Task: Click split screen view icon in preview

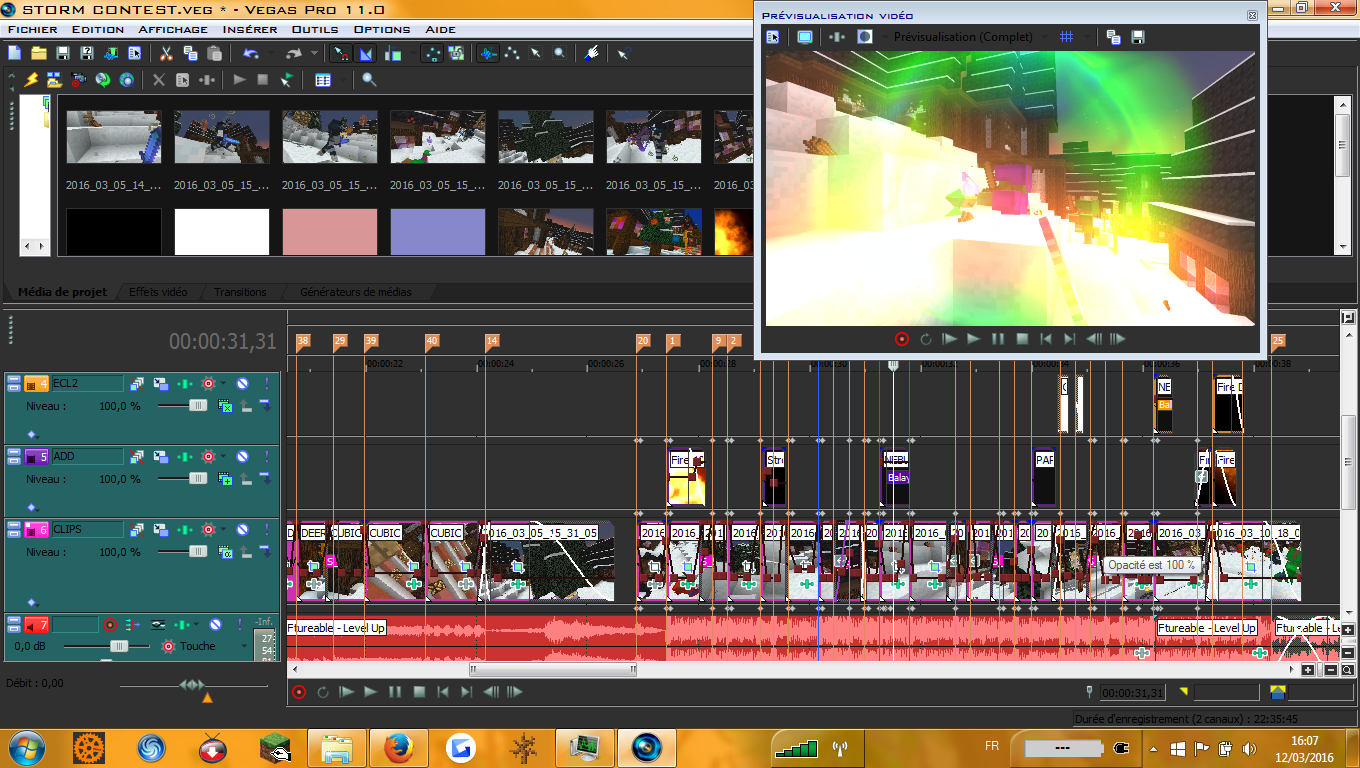Action: 865,37
